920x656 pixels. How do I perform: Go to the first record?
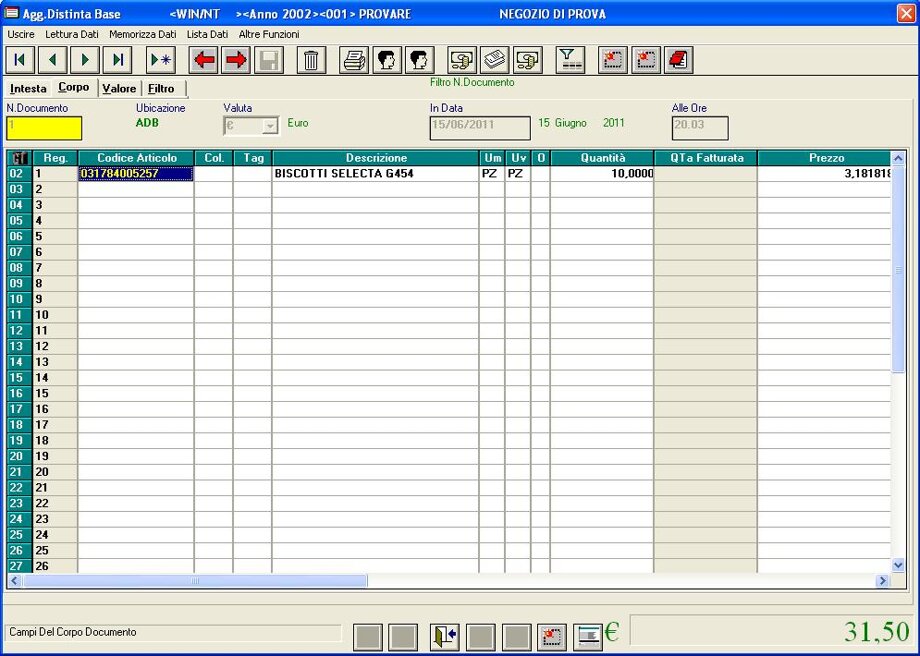(x=21, y=60)
